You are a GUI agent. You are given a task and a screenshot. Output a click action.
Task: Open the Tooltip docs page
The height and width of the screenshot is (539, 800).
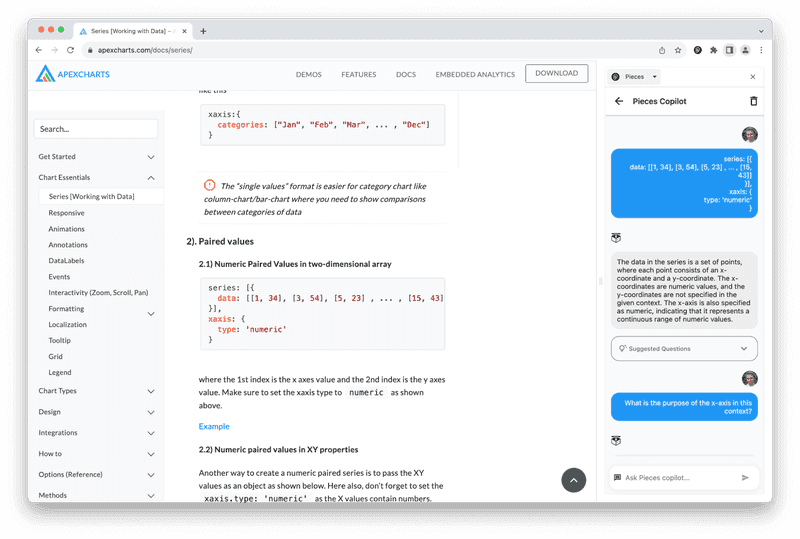[x=60, y=340]
